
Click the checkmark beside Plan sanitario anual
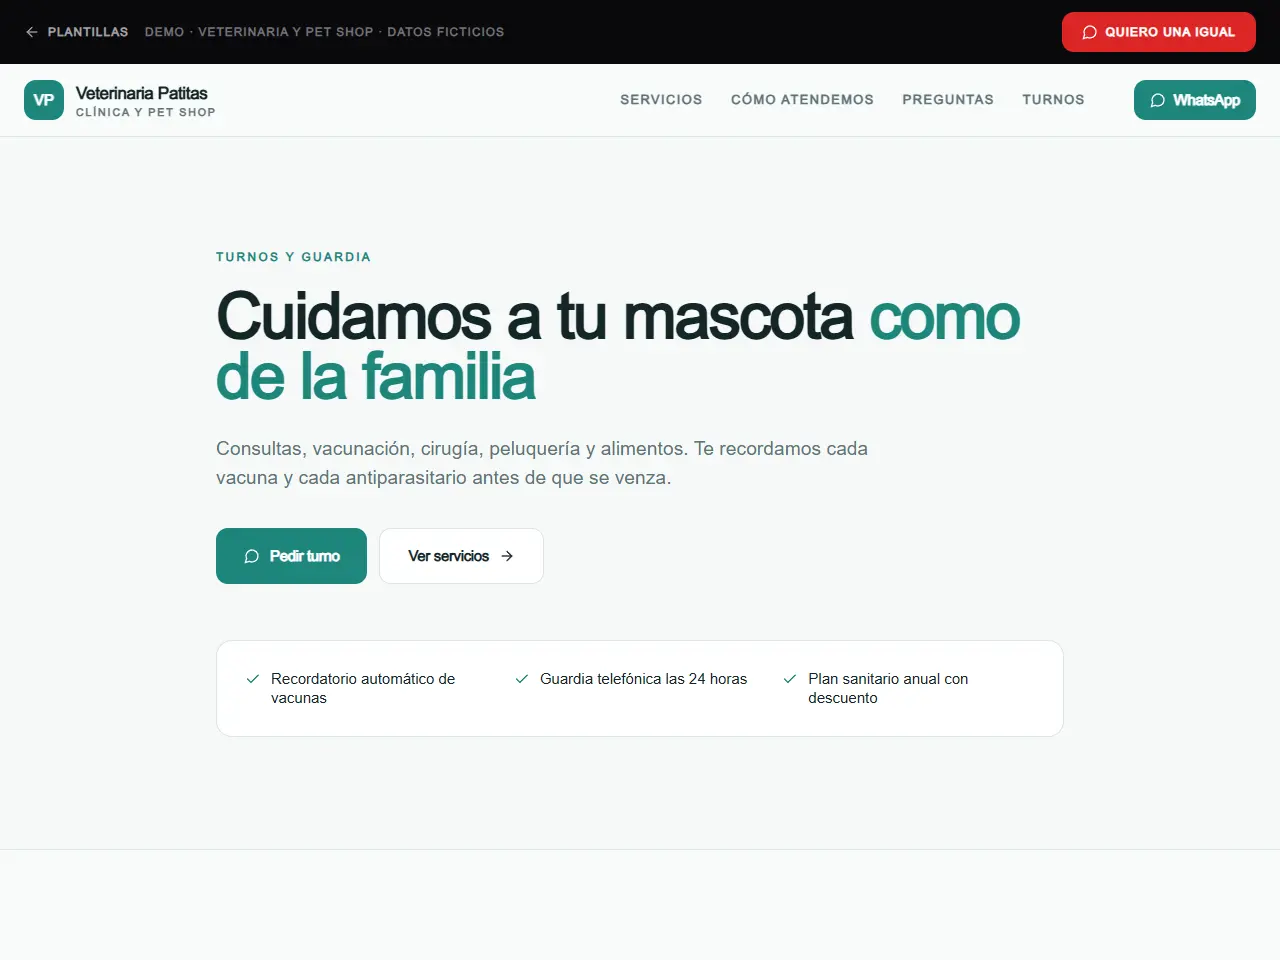click(790, 679)
